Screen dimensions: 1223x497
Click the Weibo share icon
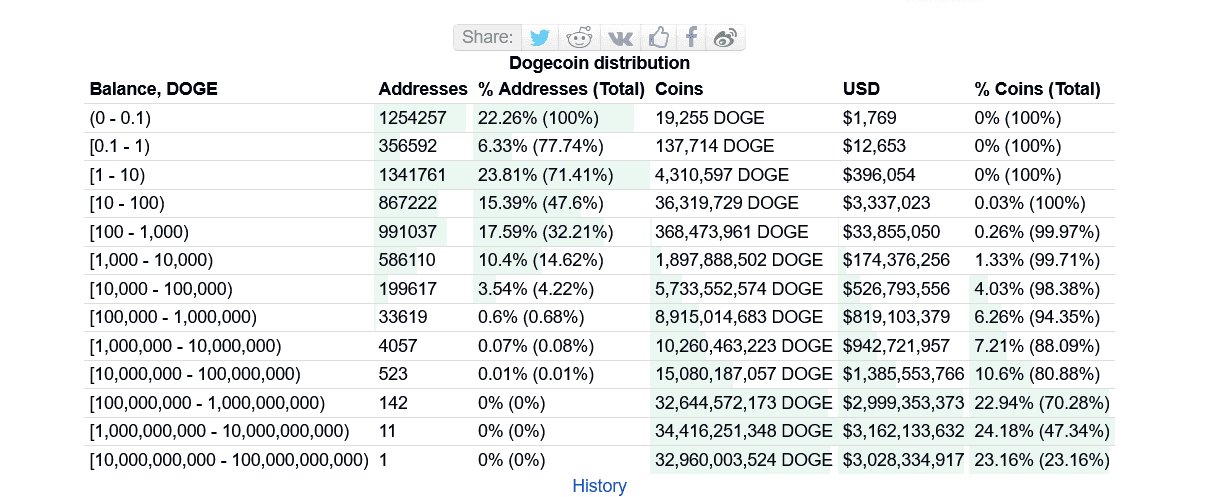(726, 38)
